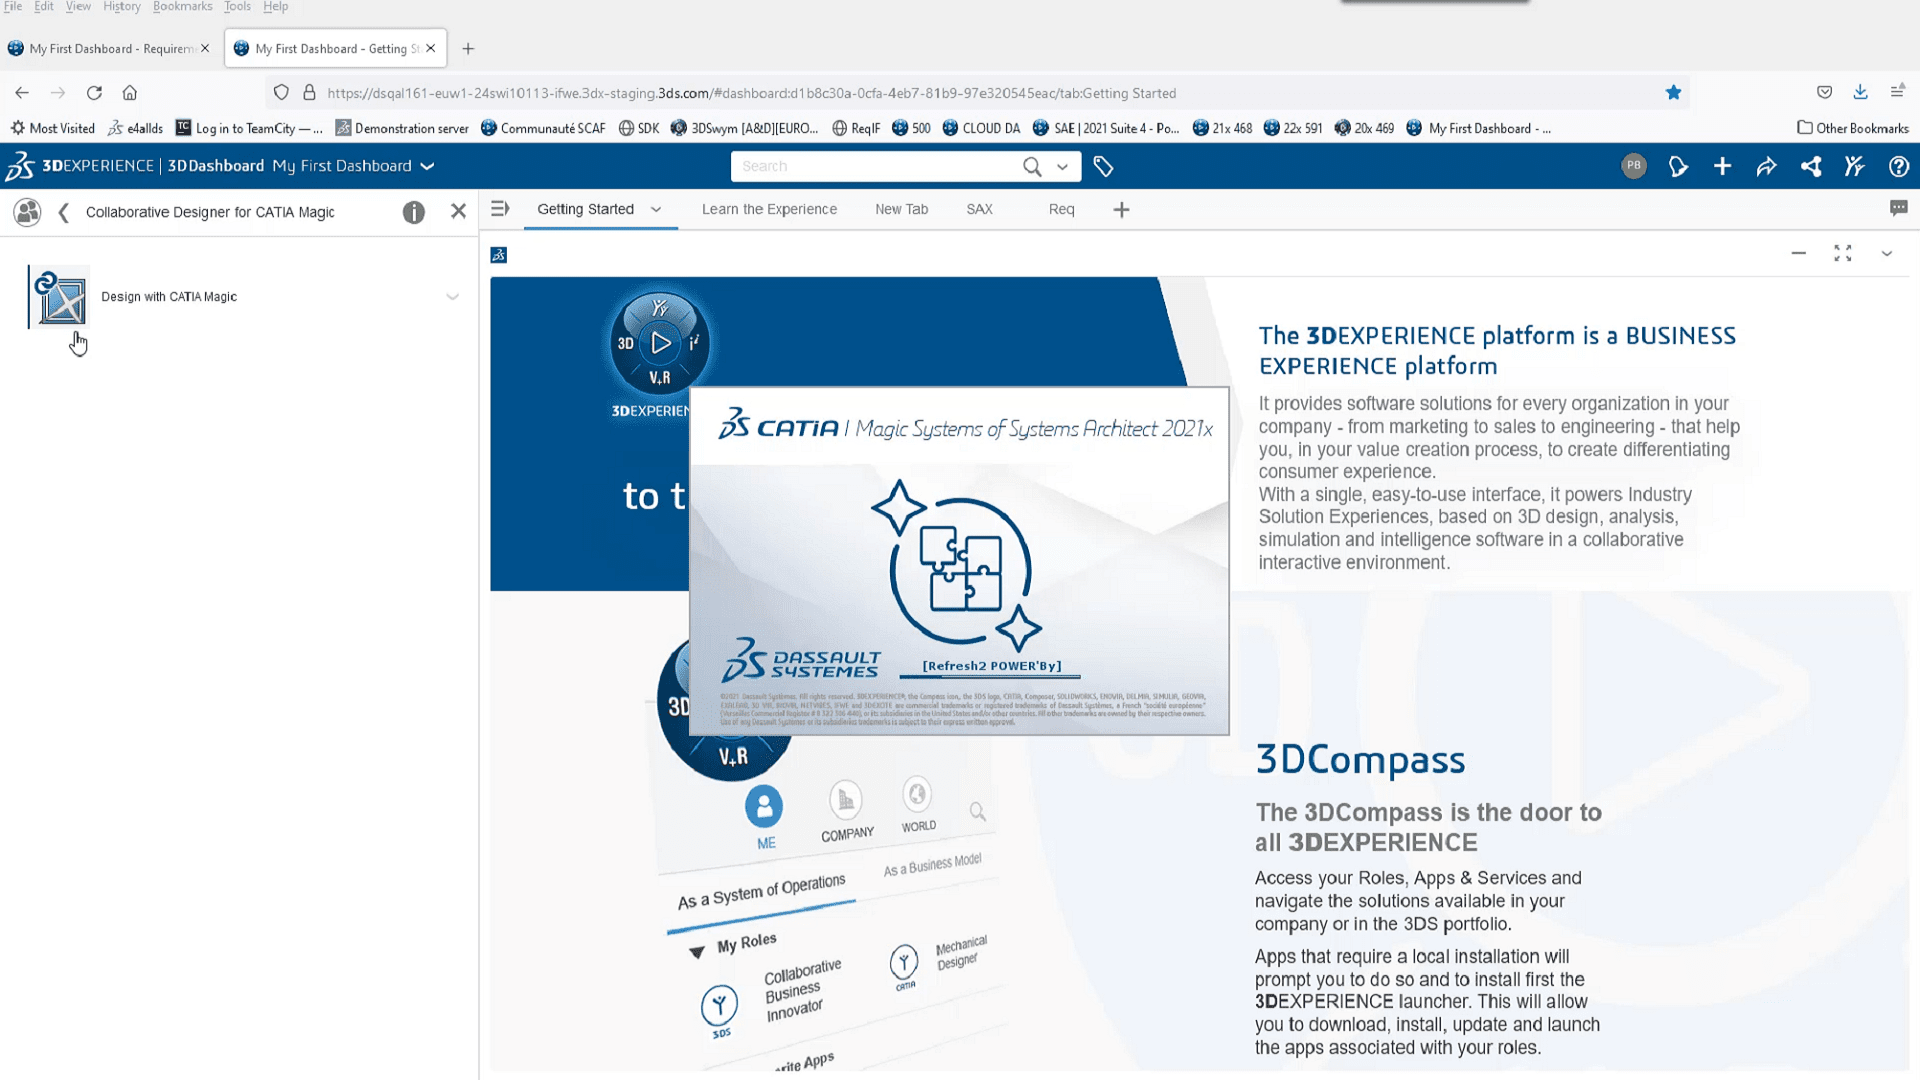Click the Demonstration server bookmark

(402, 128)
